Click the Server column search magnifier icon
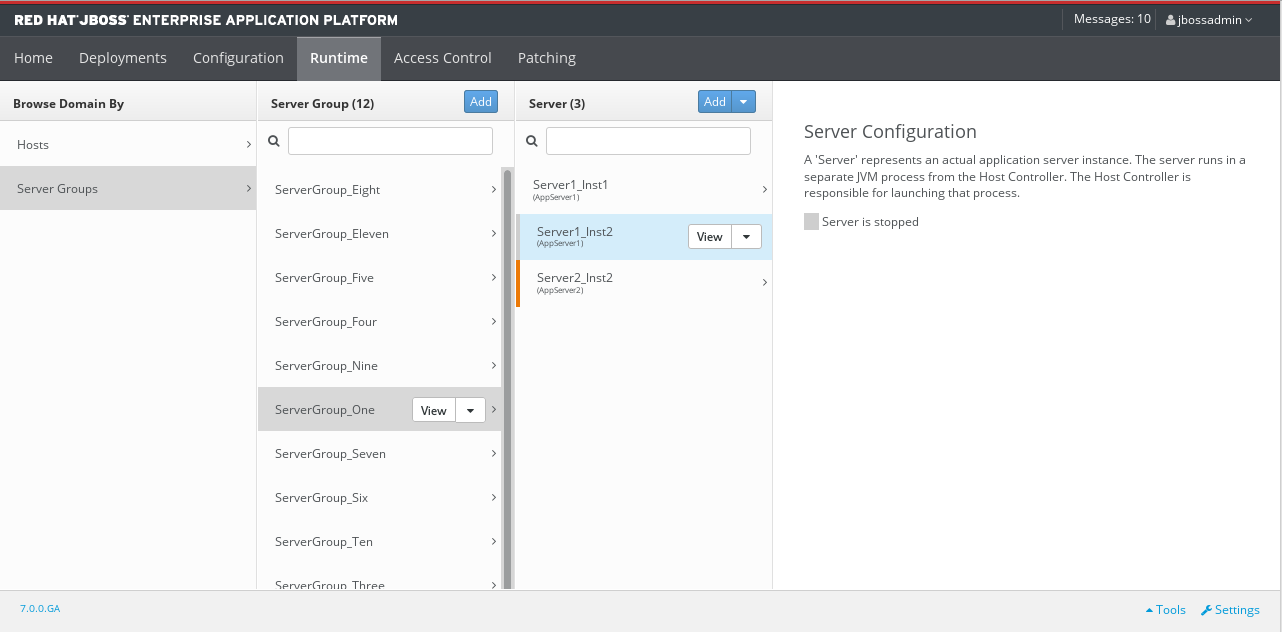Viewport: 1282px width, 632px height. [x=532, y=142]
